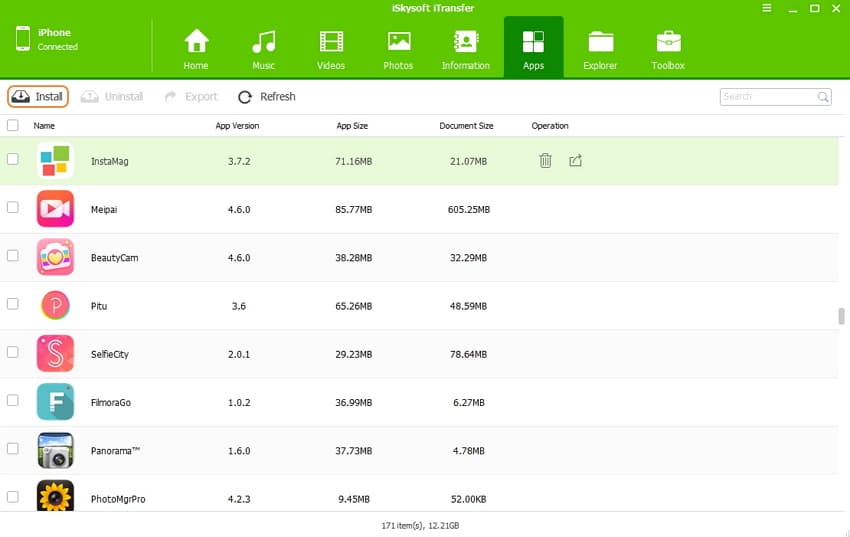
Task: Select the Meipai app name
Action: click(x=104, y=209)
